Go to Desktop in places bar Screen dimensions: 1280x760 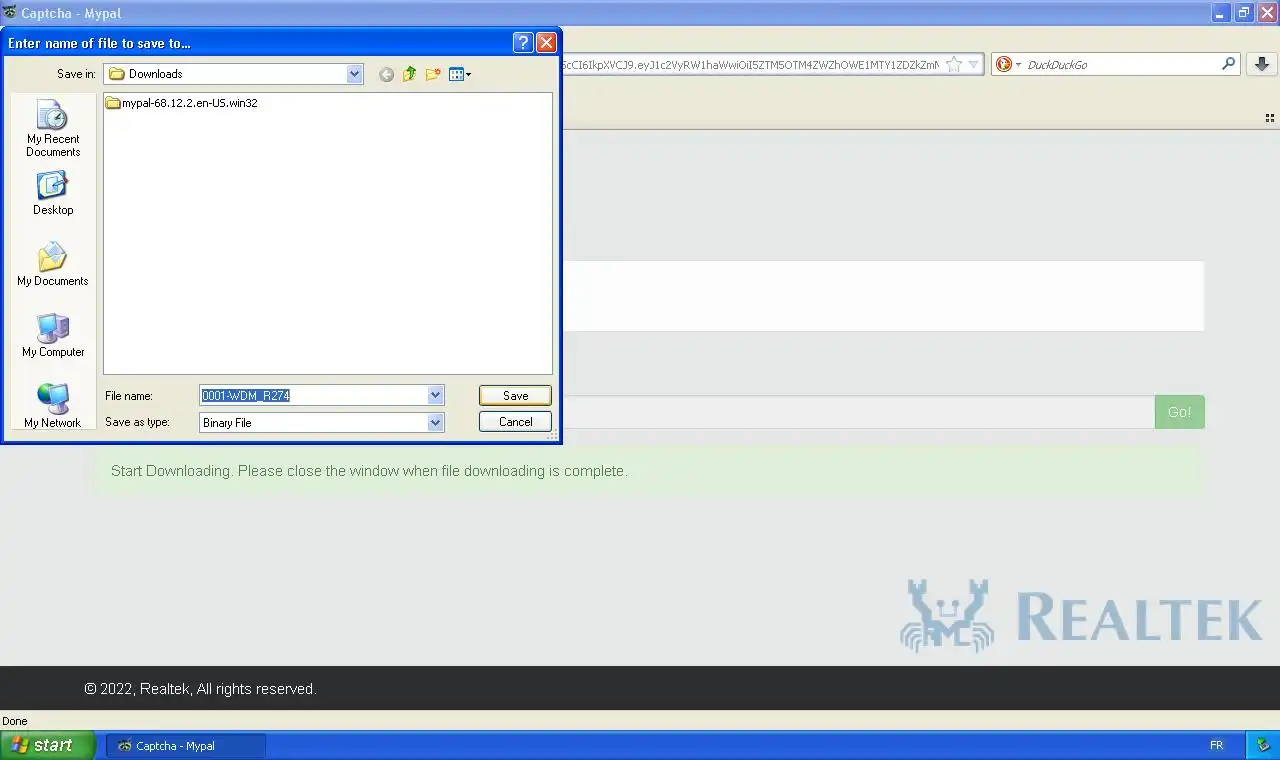pyautogui.click(x=53, y=194)
